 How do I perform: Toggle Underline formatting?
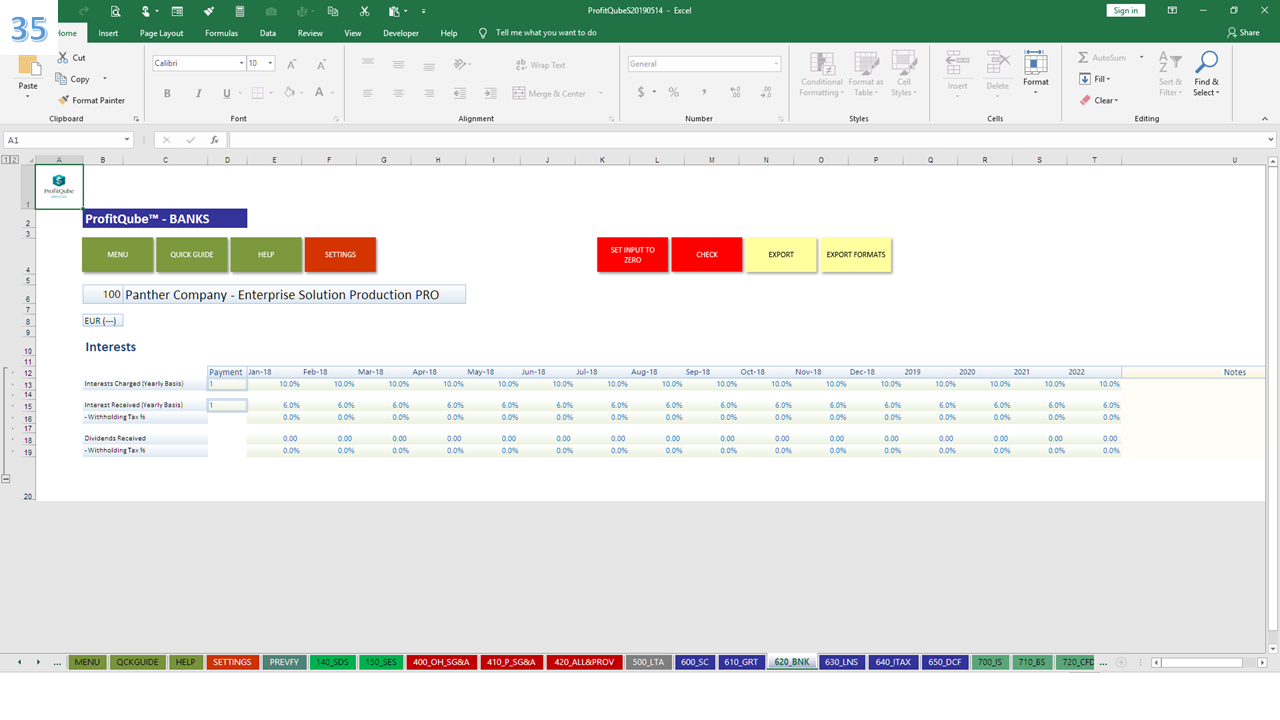[x=227, y=93]
